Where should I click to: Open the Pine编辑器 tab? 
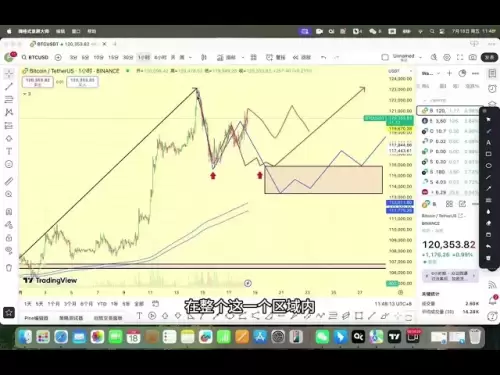pos(36,318)
